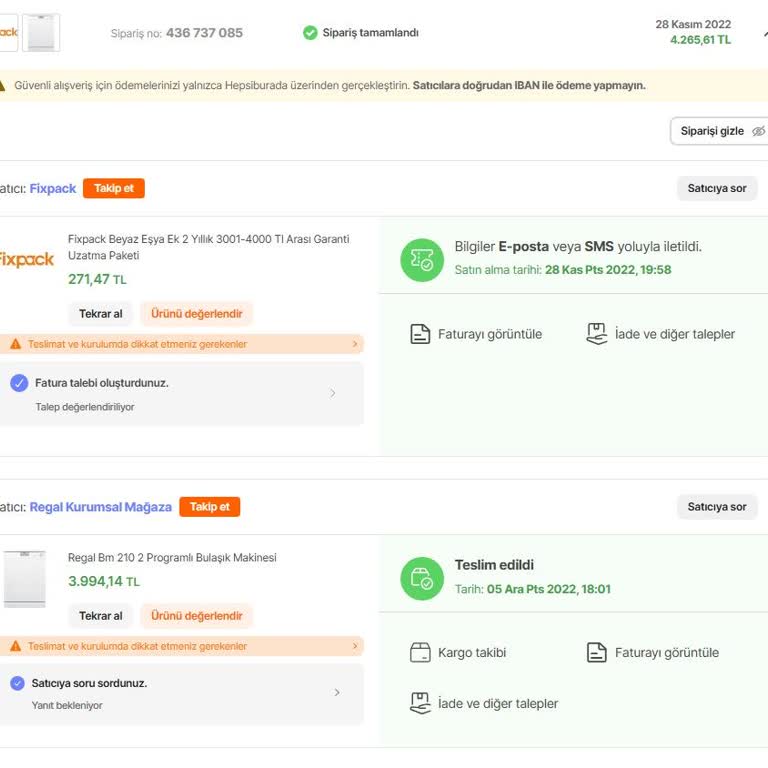Click Ürünü değerlendir for Regal dishwasher

[x=196, y=616]
